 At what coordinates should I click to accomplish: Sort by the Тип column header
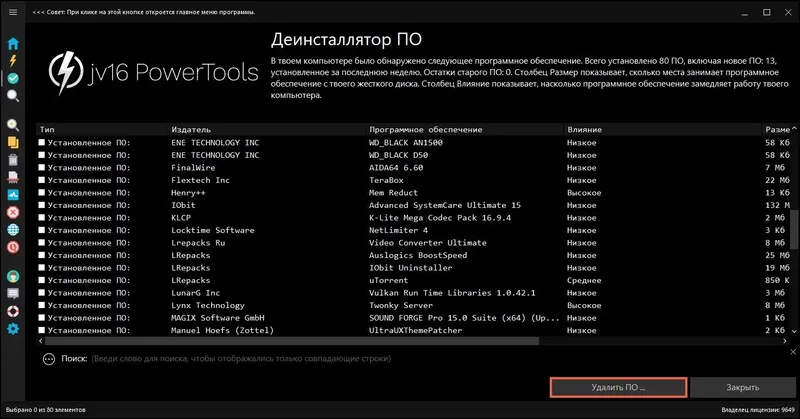coord(102,130)
